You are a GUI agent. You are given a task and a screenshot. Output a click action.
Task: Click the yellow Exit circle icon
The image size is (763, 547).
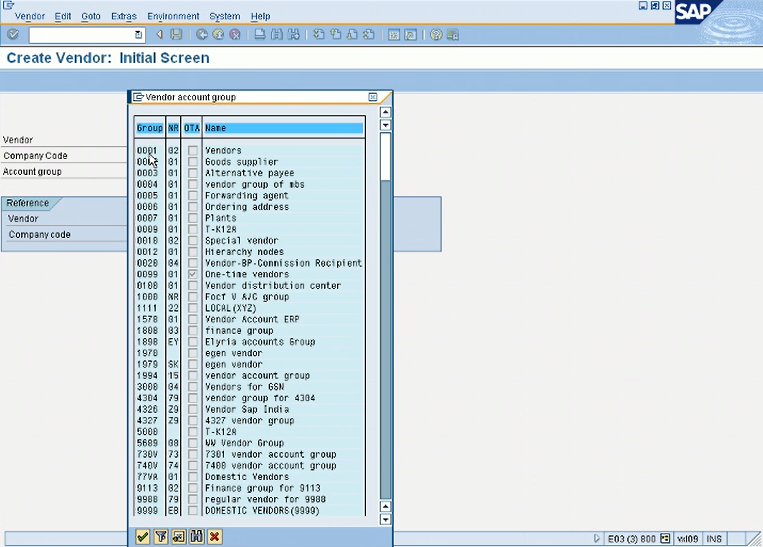point(218,35)
